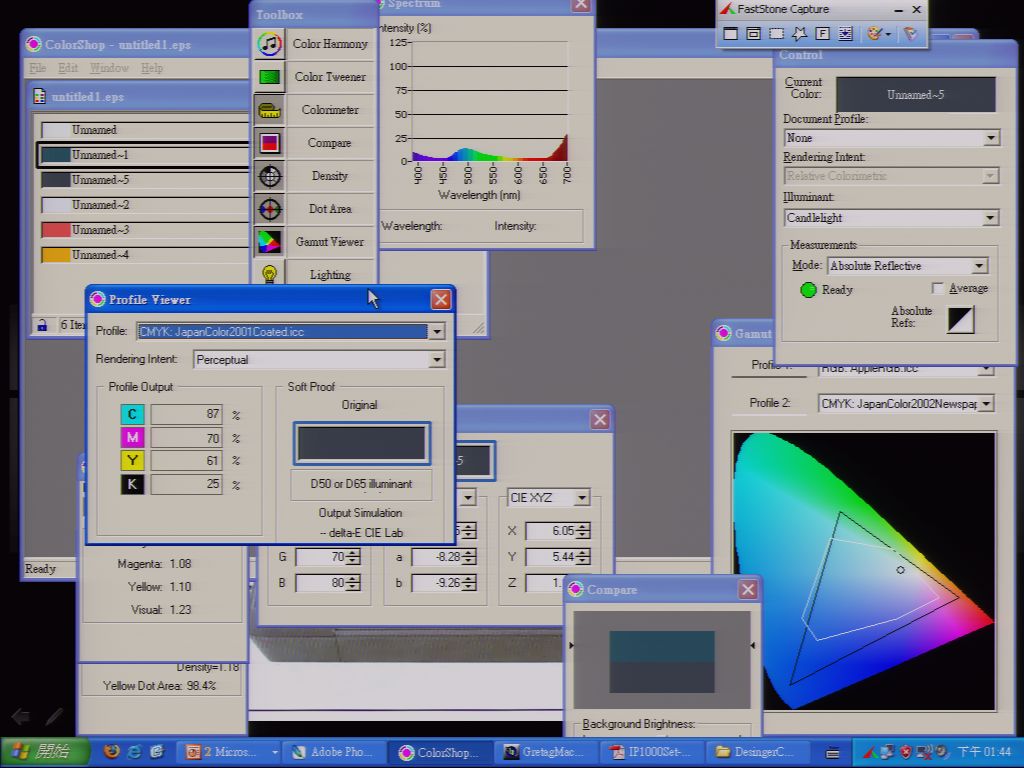Select the Color Tweener tool icon
Screen dimensions: 1024x768
(269, 77)
